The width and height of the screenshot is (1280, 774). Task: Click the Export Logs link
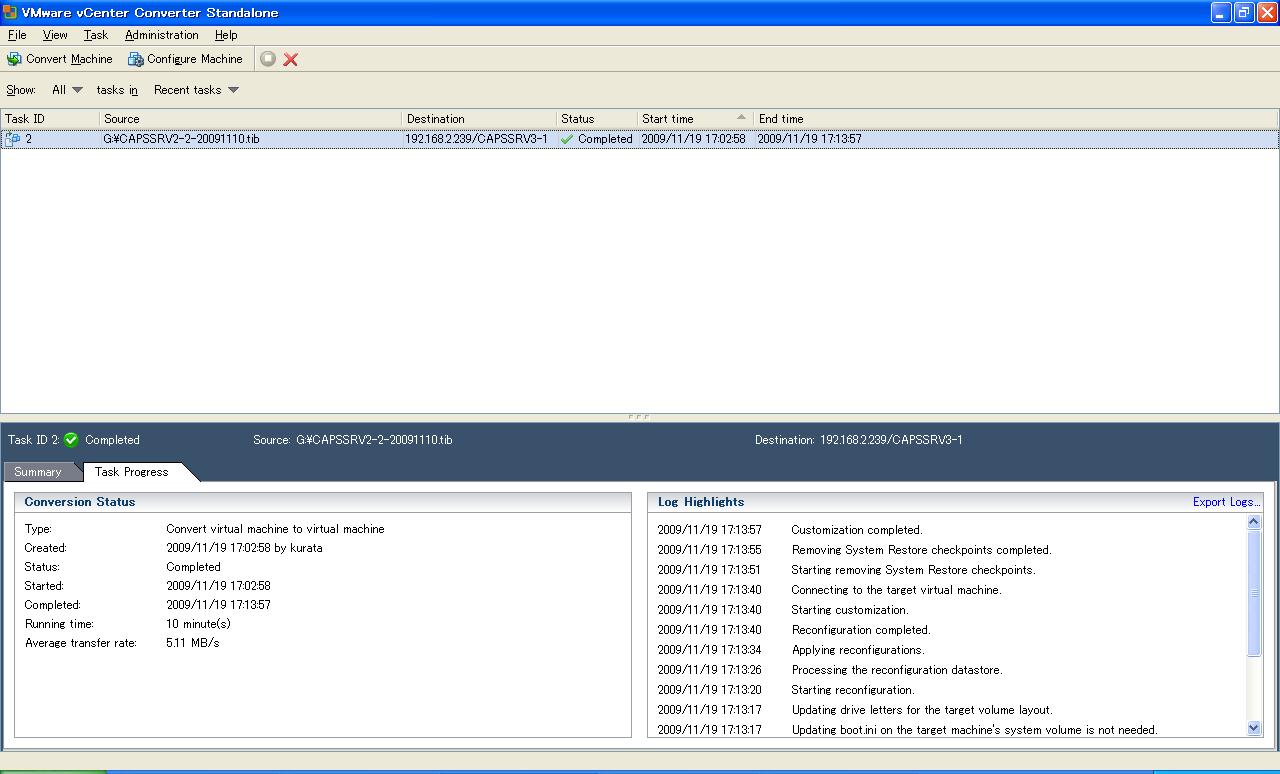1227,502
